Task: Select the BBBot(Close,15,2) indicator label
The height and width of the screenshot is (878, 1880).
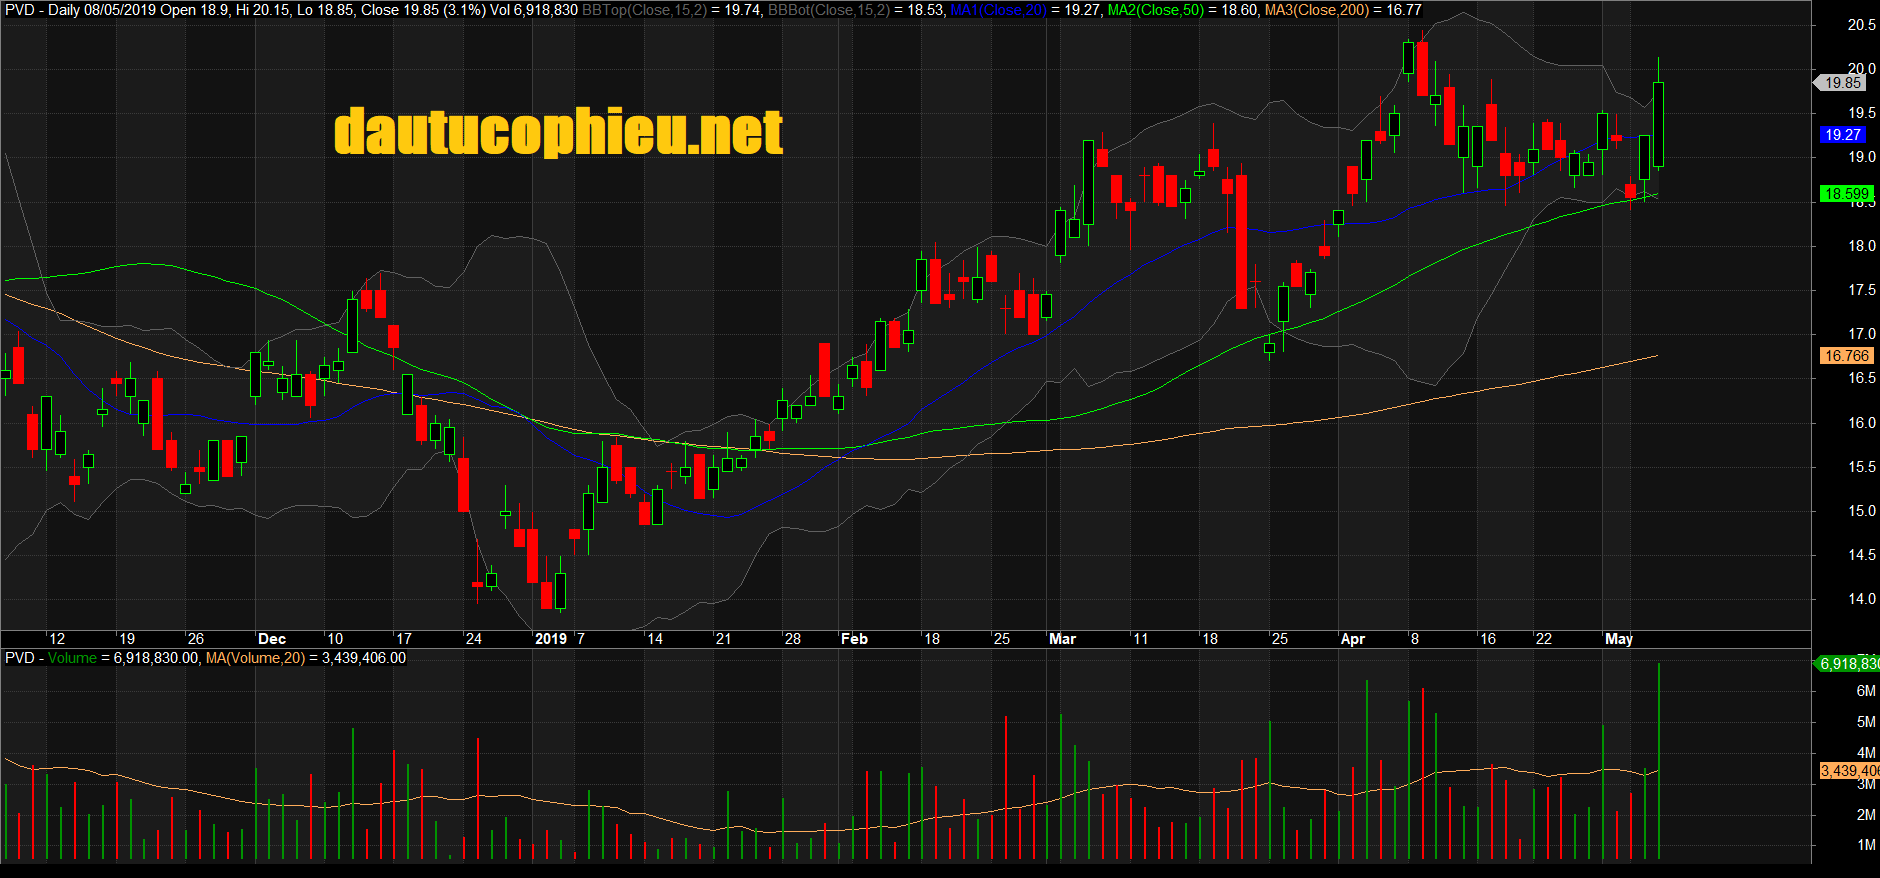Action: click(x=829, y=10)
